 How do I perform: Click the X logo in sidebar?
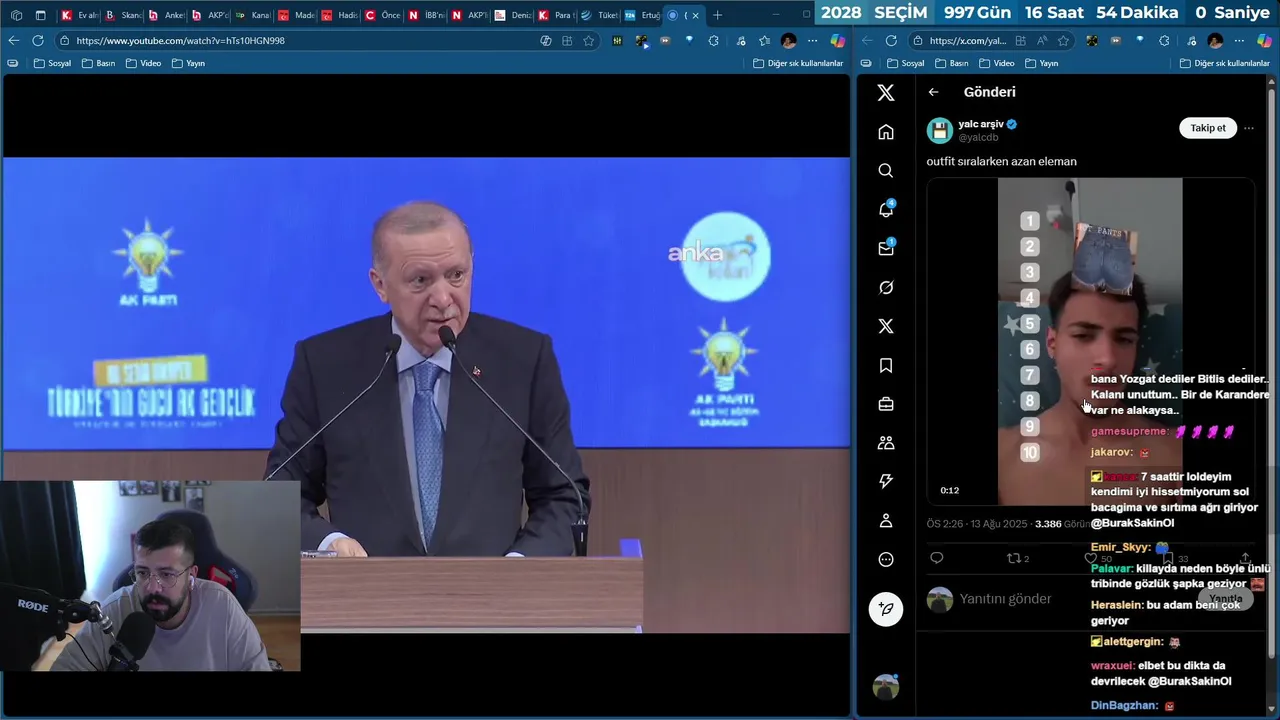click(885, 93)
